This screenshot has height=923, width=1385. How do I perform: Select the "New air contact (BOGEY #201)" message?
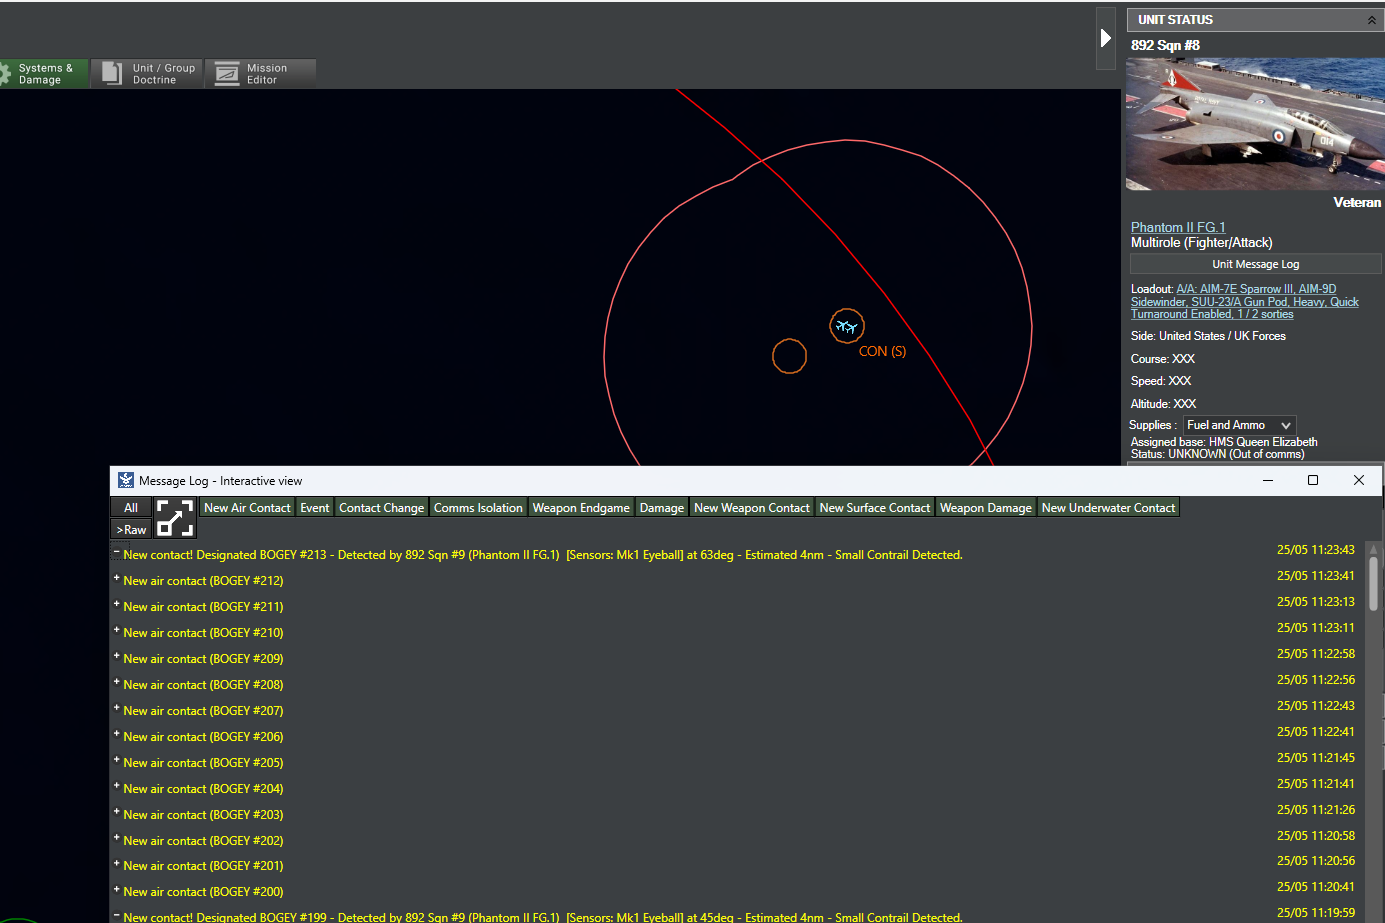(203, 866)
